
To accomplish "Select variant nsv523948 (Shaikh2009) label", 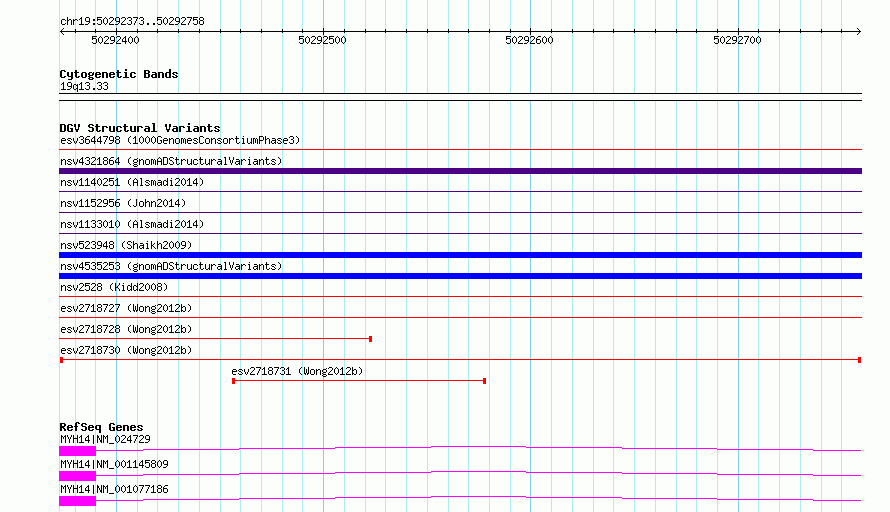I will point(126,245).
